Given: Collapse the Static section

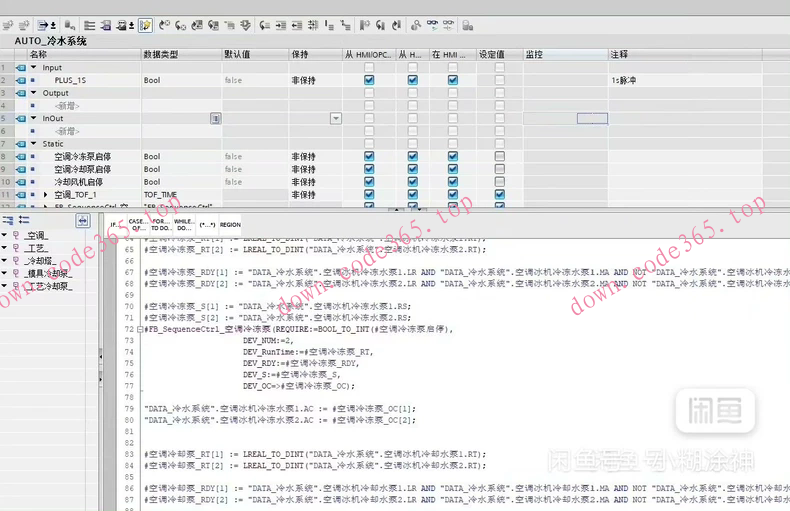Looking at the screenshot, I should tap(34, 144).
